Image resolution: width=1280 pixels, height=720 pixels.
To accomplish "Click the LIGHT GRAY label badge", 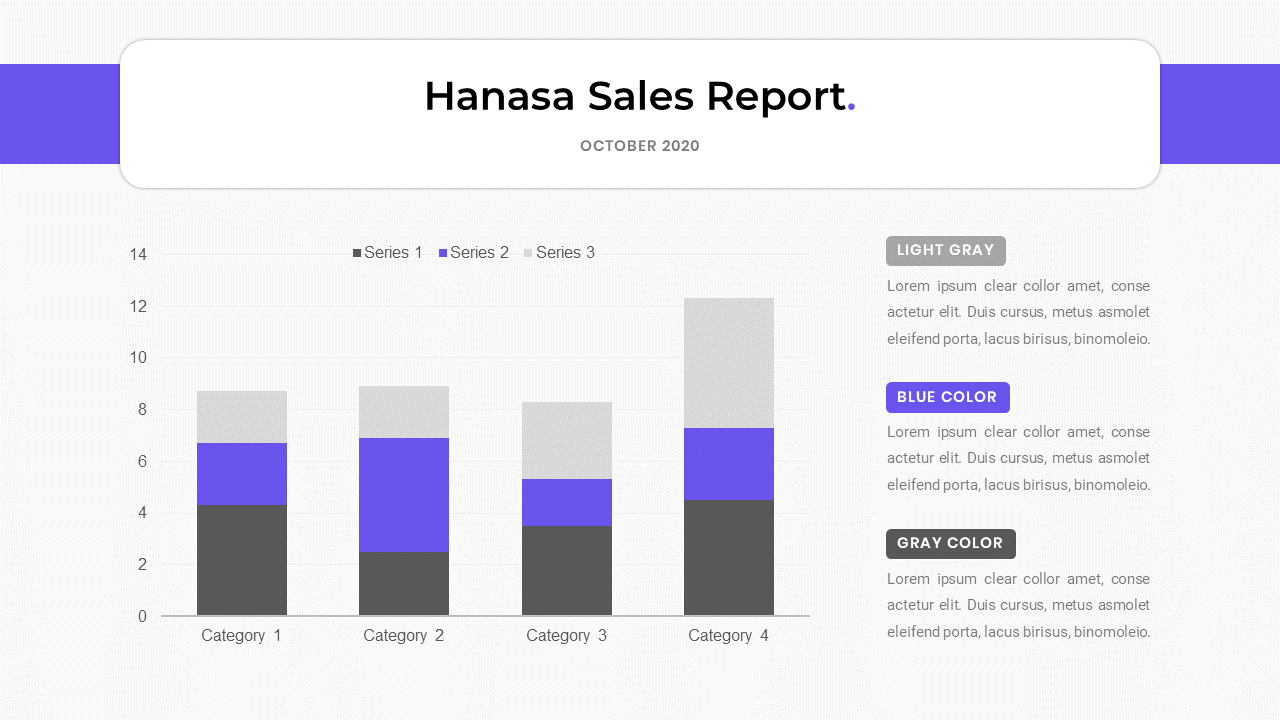I will pyautogui.click(x=945, y=250).
